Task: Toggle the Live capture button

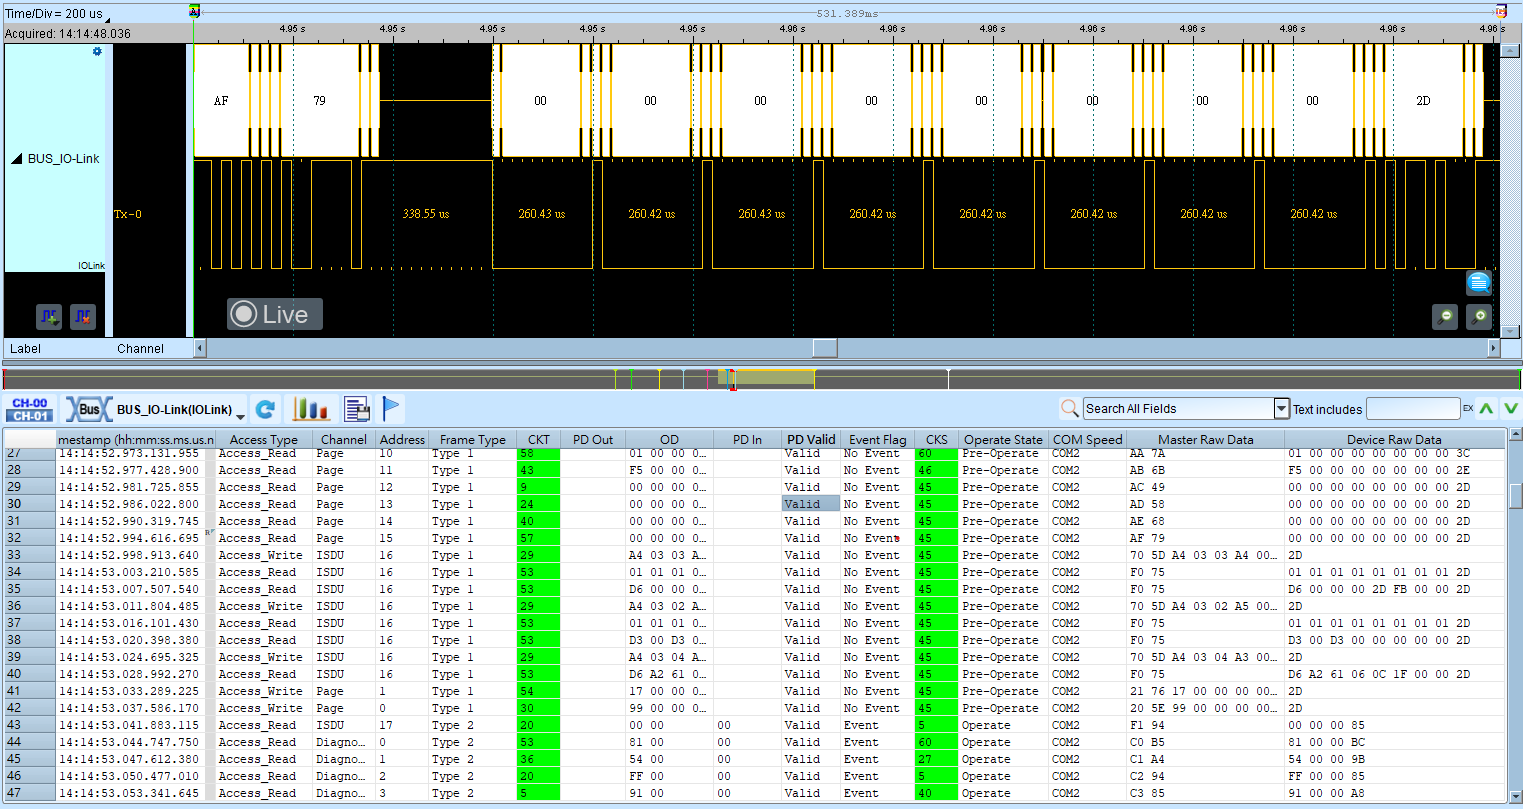Action: tap(275, 314)
